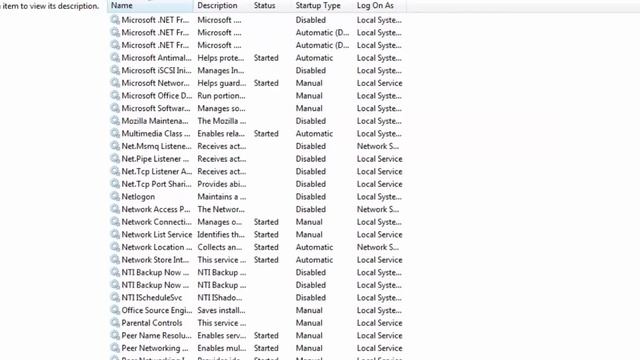Select the Netlogon service gear icon
The width and height of the screenshot is (640, 360).
115,196
